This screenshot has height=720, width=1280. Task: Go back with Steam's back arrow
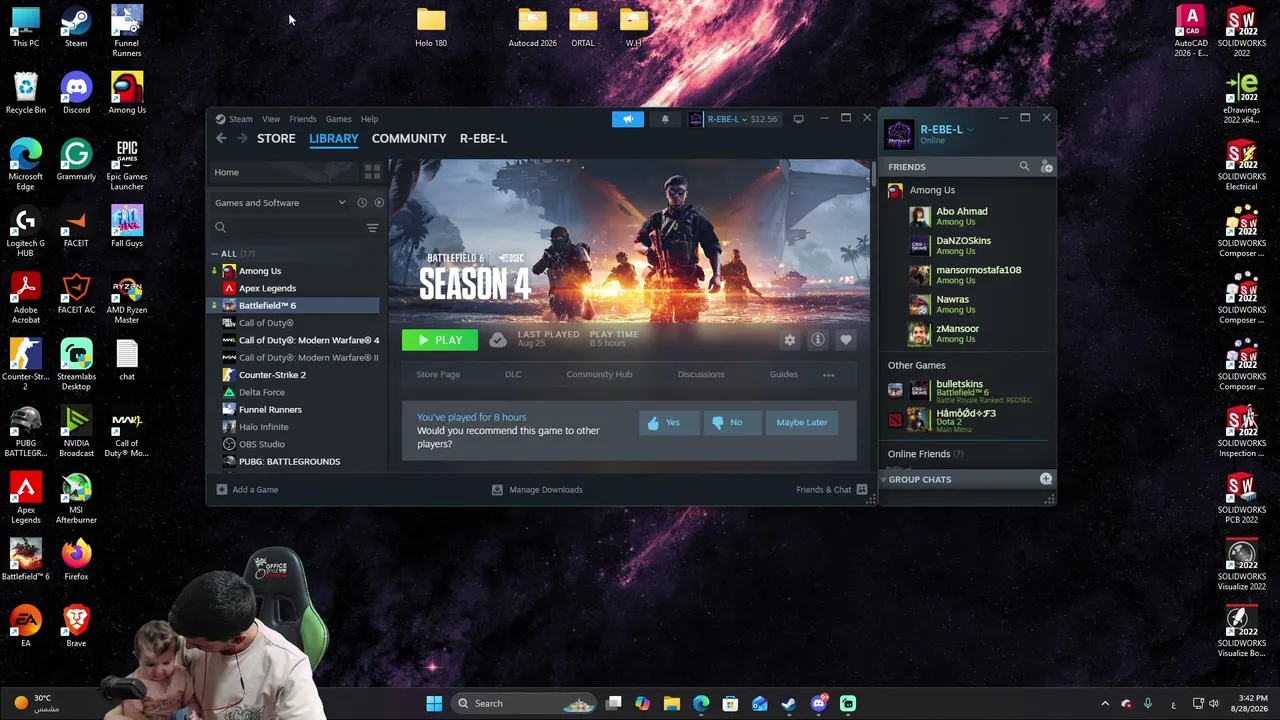221,138
